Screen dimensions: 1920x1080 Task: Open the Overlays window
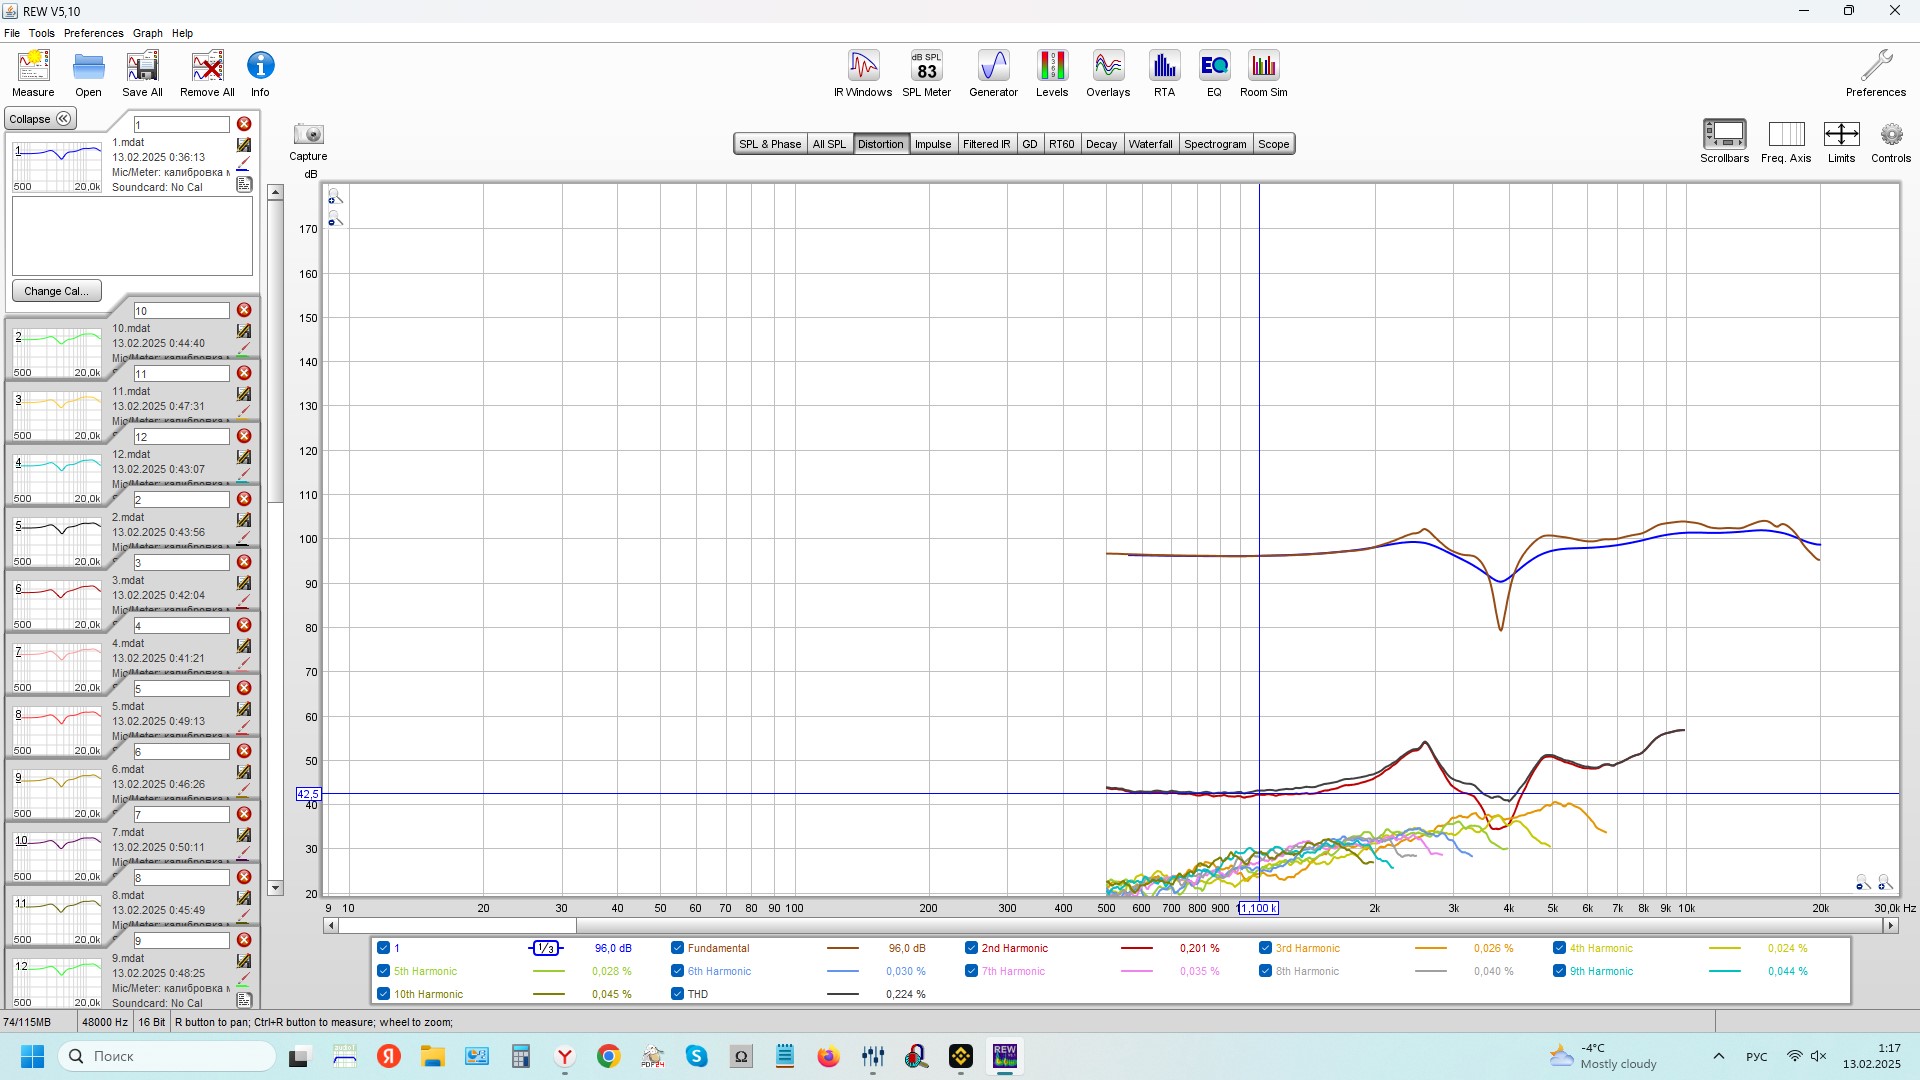tap(1108, 73)
